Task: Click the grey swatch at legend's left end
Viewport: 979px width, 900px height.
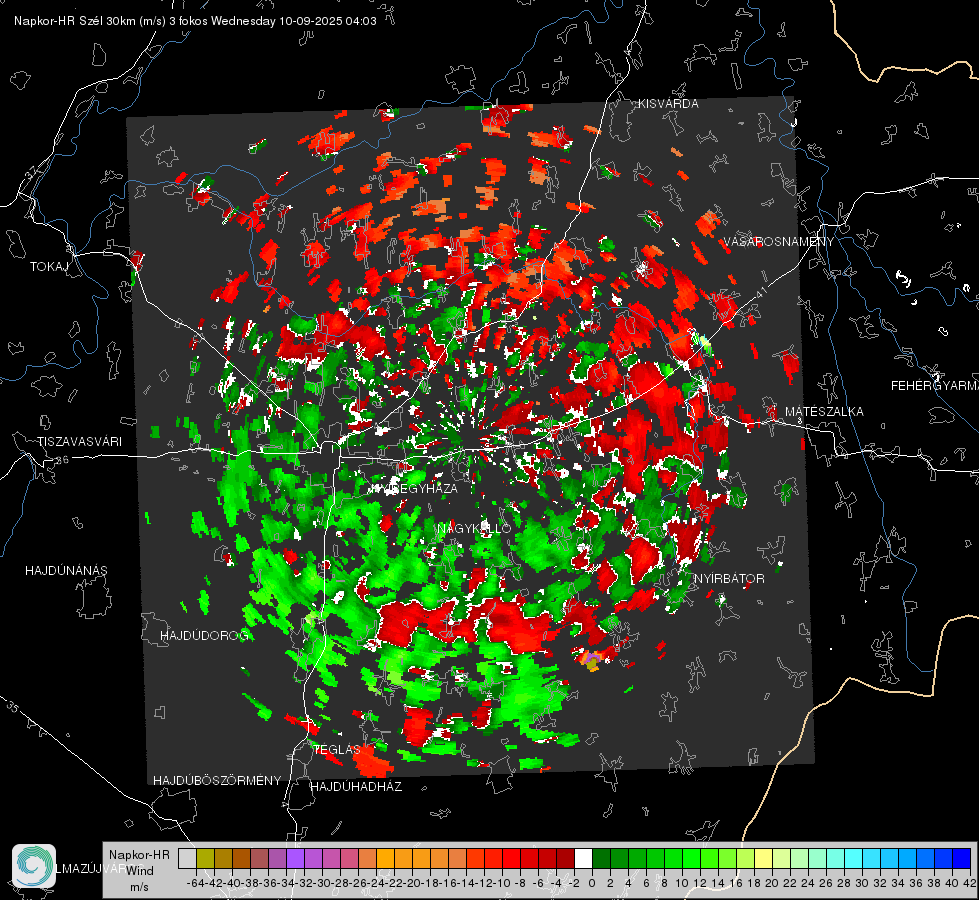Action: (x=187, y=858)
